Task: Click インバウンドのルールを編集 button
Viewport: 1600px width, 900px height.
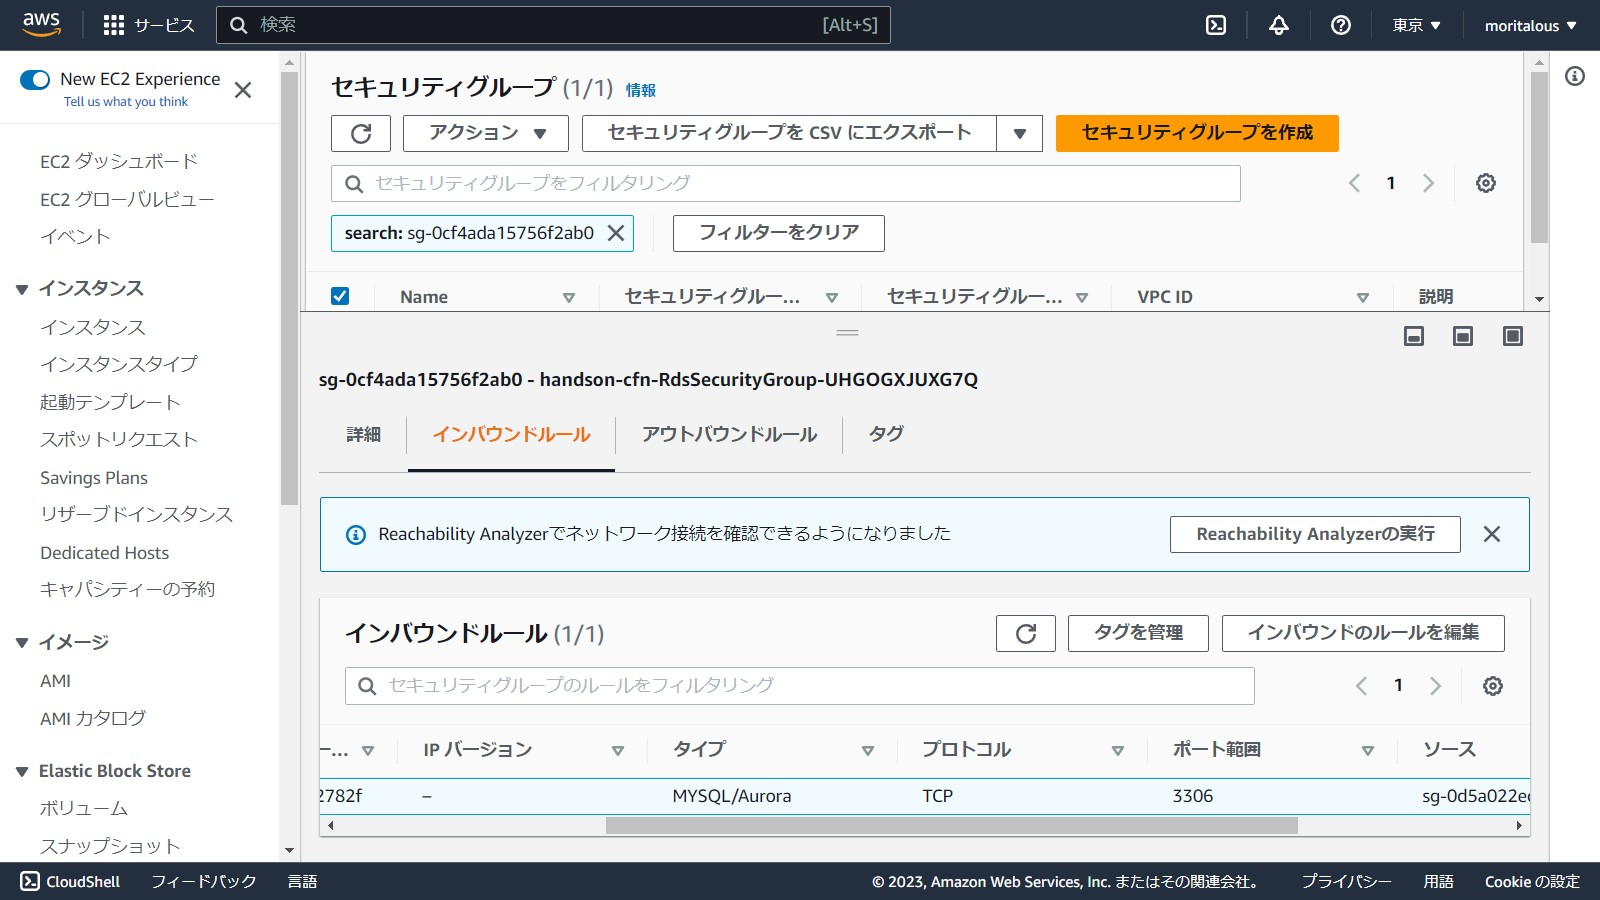Action: pyautogui.click(x=1363, y=633)
